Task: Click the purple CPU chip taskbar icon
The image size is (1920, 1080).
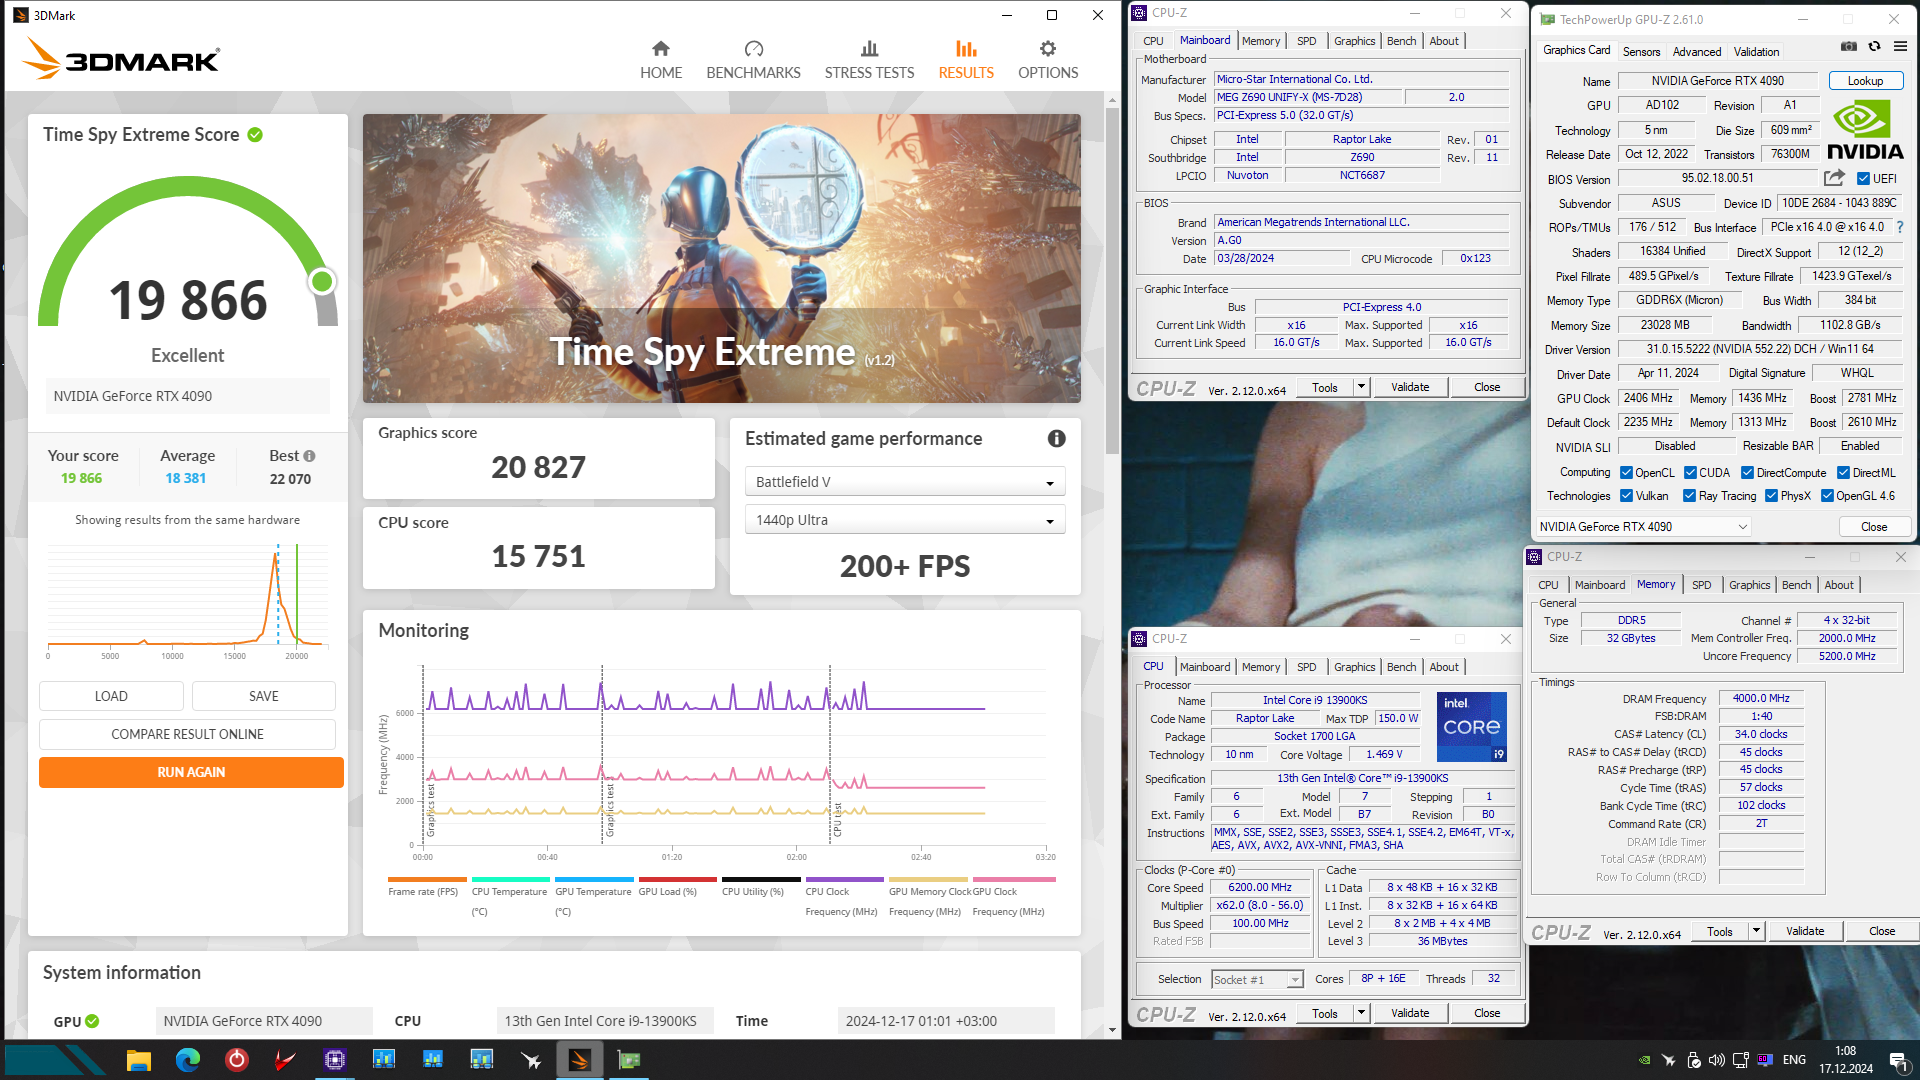Action: pos(335,1060)
